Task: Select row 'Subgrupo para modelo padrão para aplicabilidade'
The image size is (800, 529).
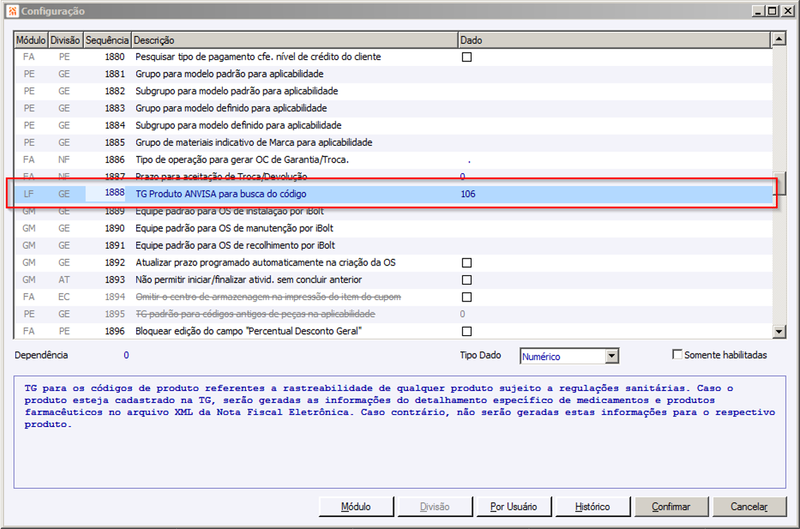Action: (393, 91)
